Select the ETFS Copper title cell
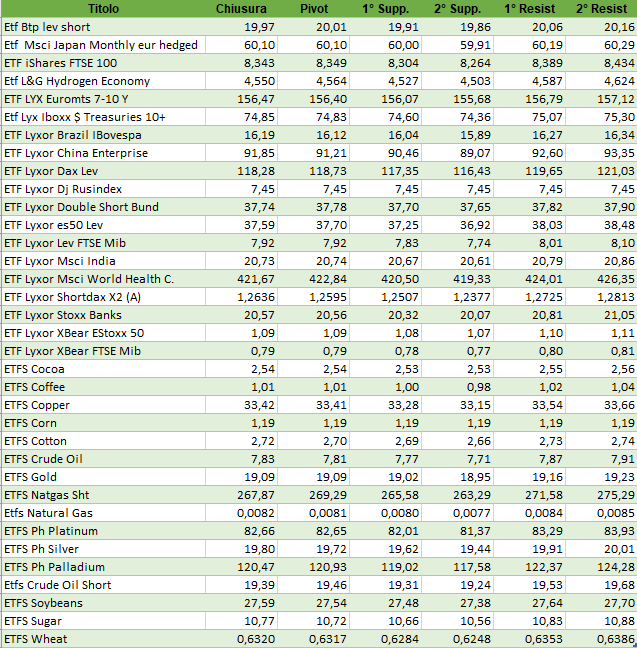This screenshot has height=648, width=637. coord(103,405)
